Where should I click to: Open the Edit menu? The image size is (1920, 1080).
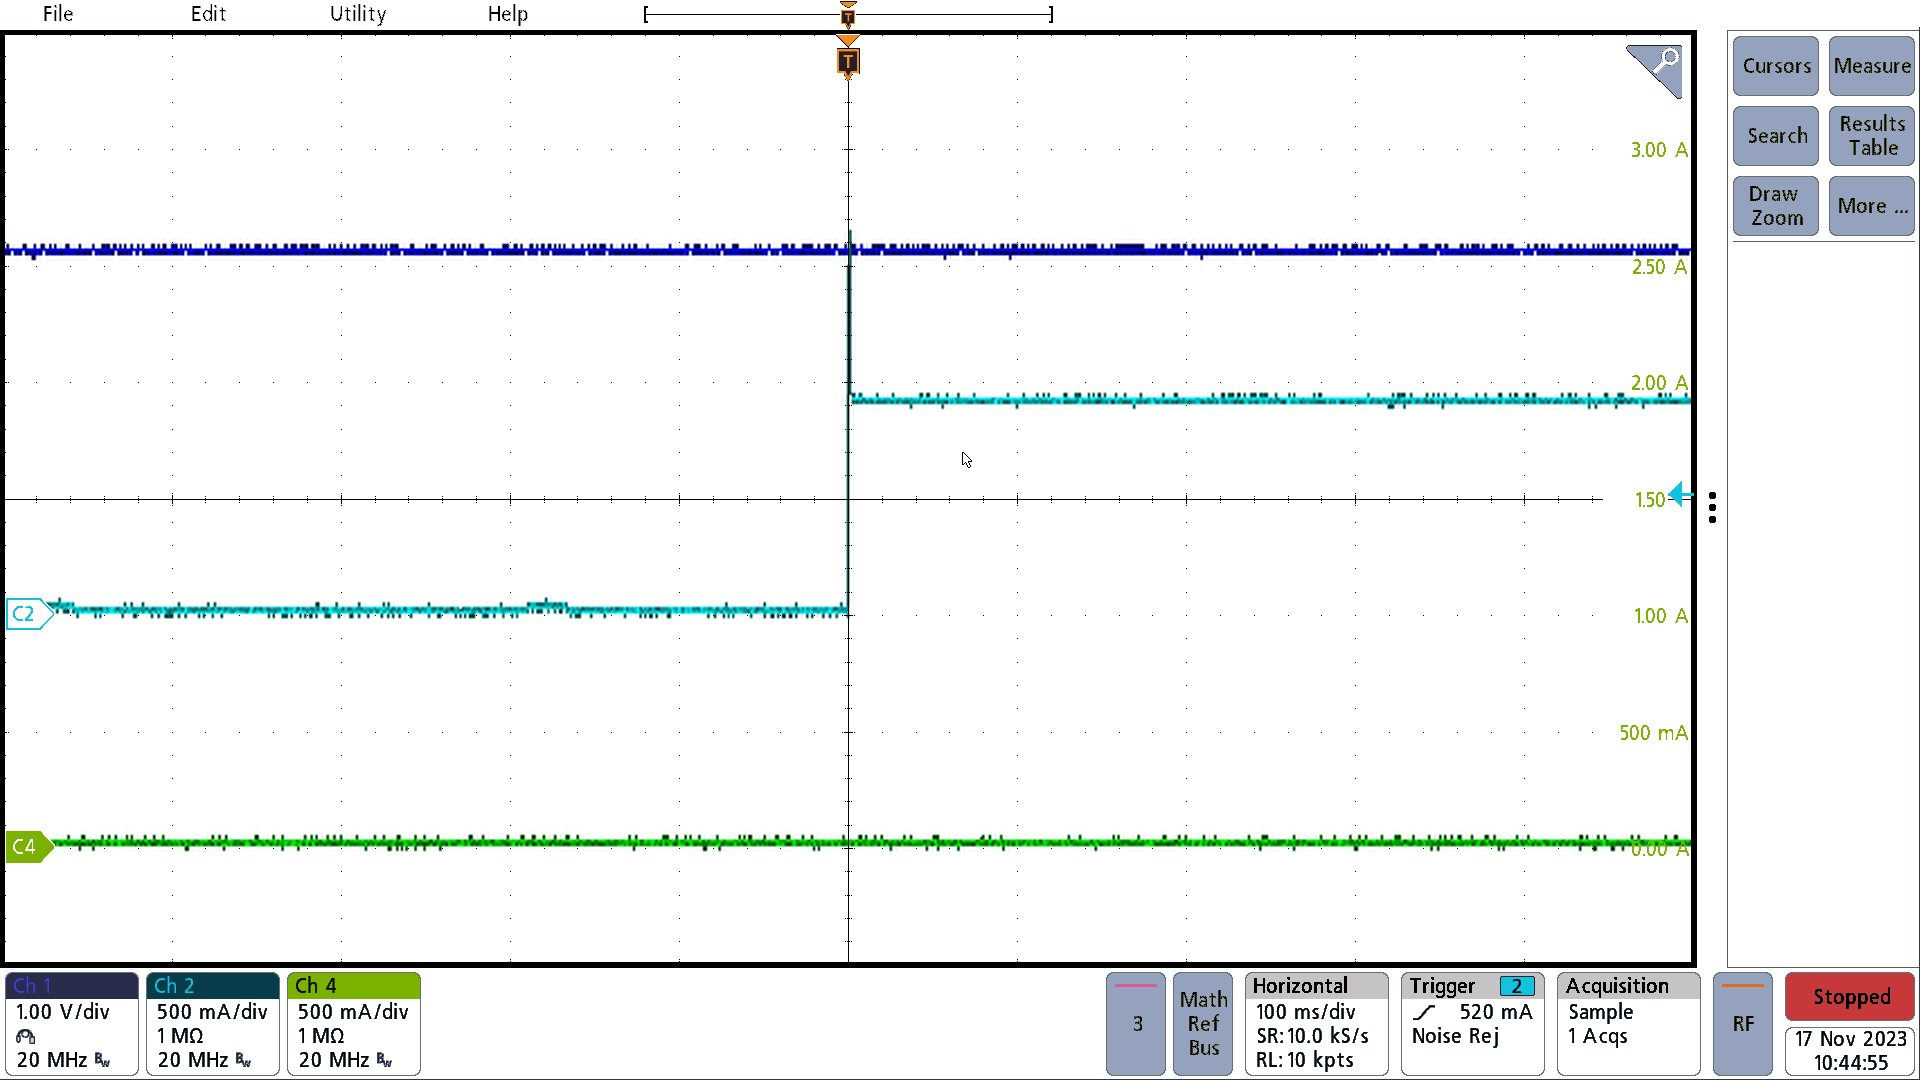click(208, 14)
